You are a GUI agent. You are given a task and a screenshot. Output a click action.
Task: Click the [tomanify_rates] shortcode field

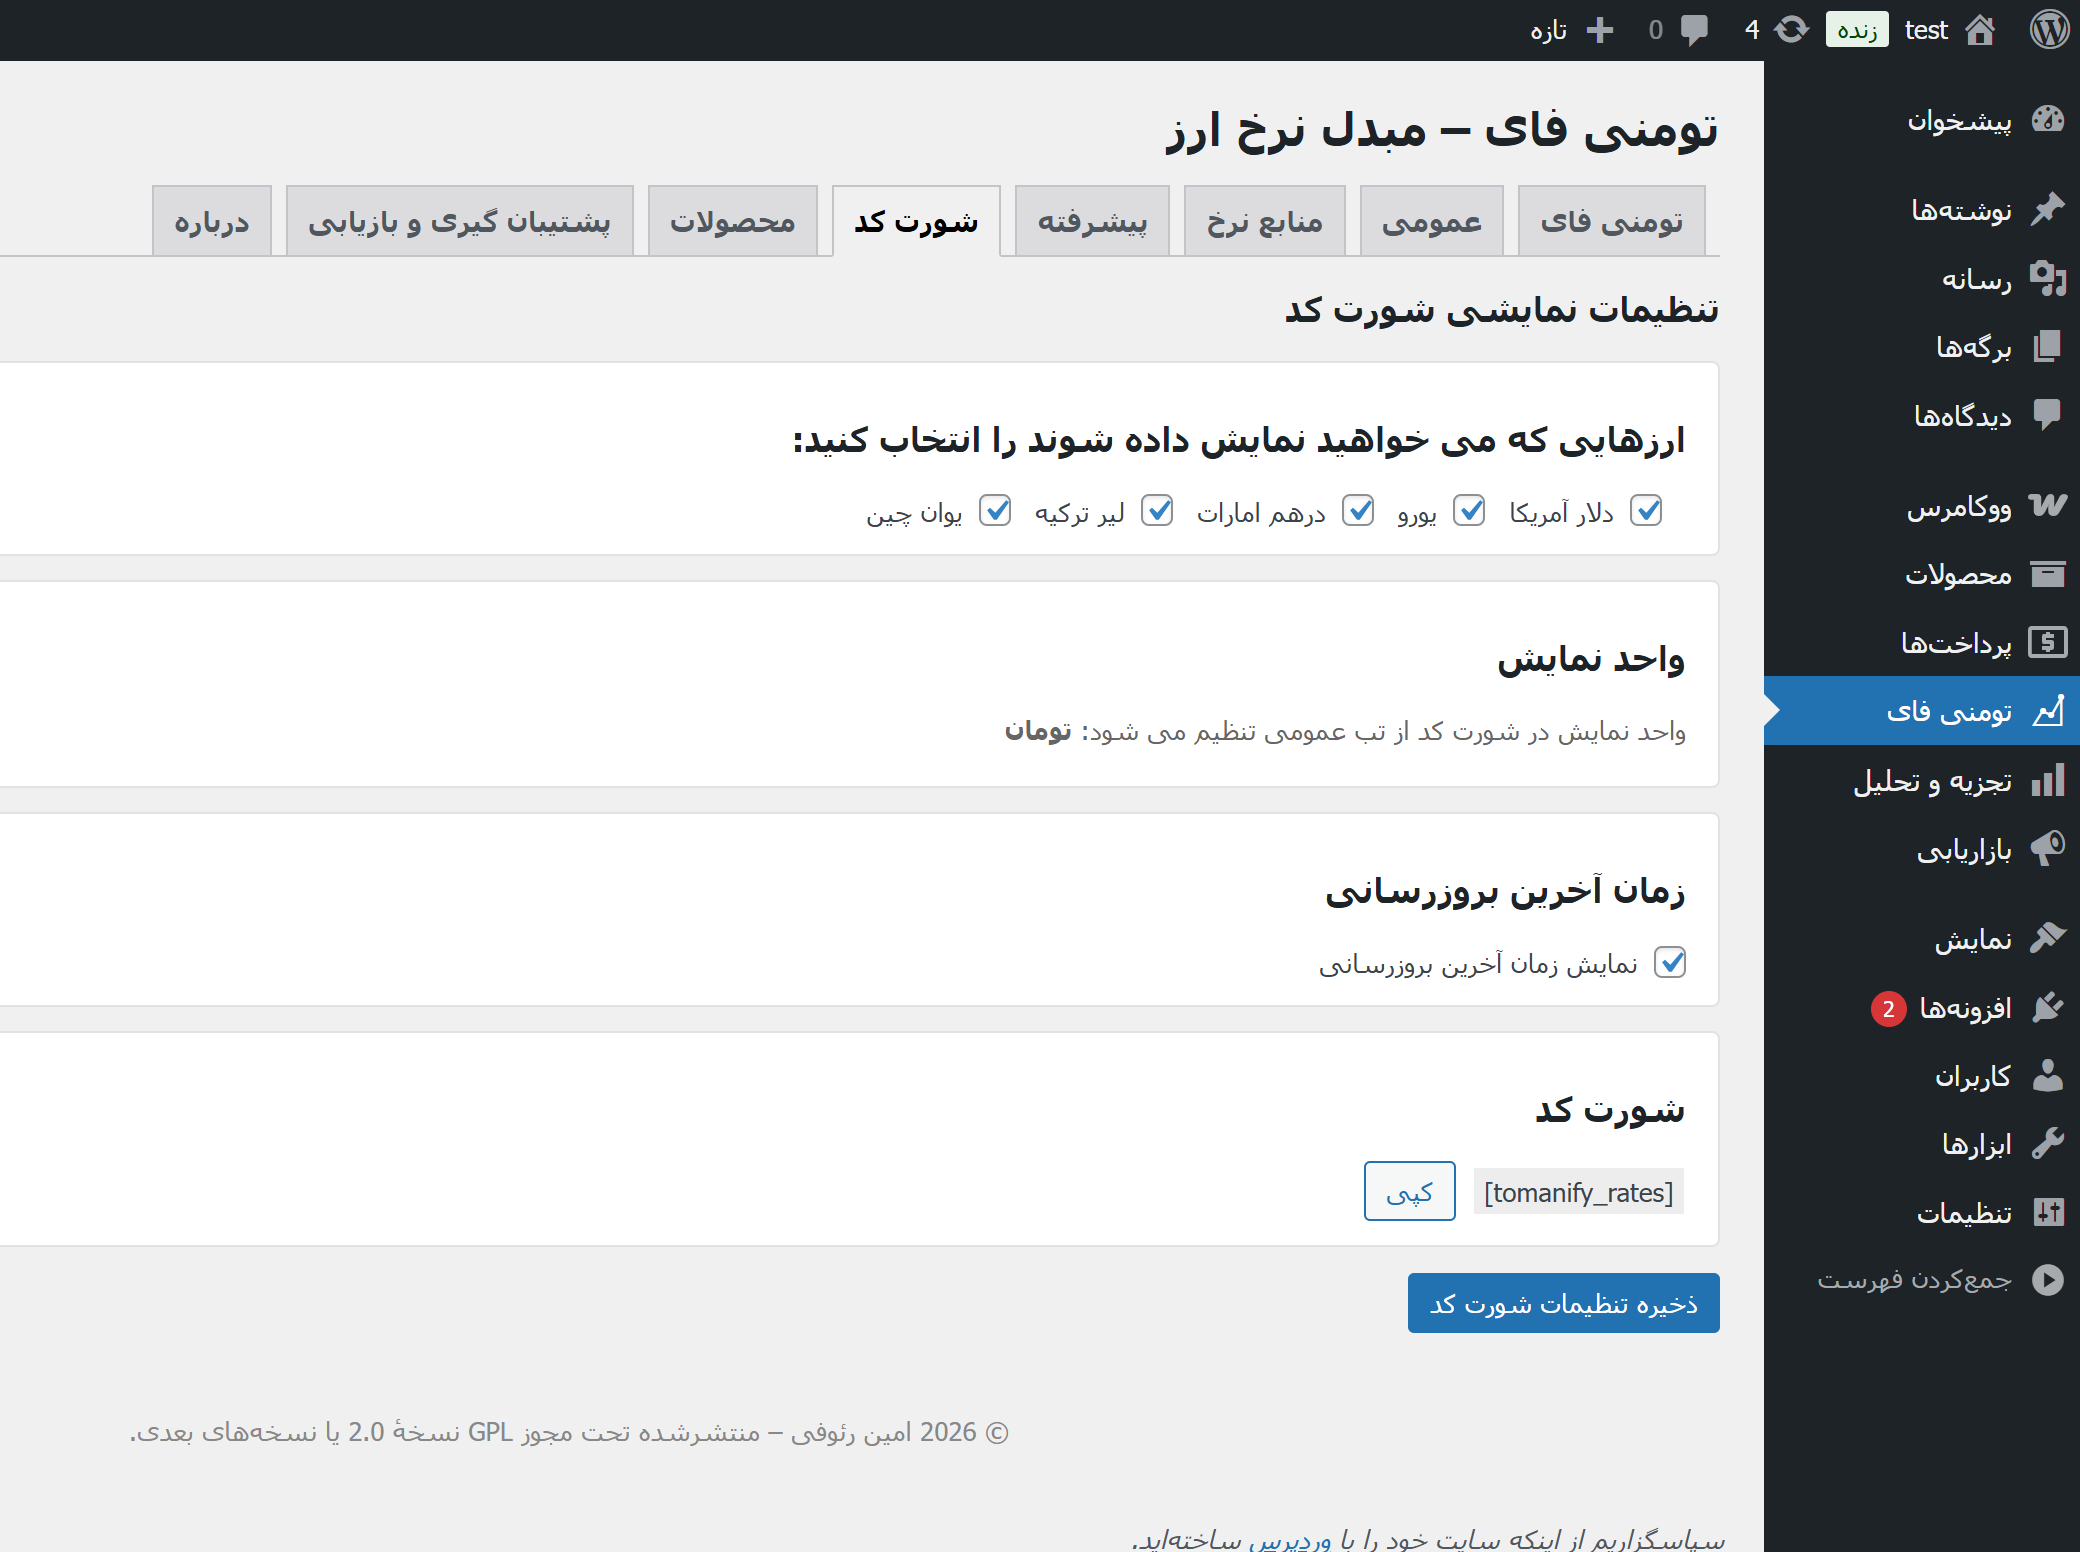click(1578, 1191)
